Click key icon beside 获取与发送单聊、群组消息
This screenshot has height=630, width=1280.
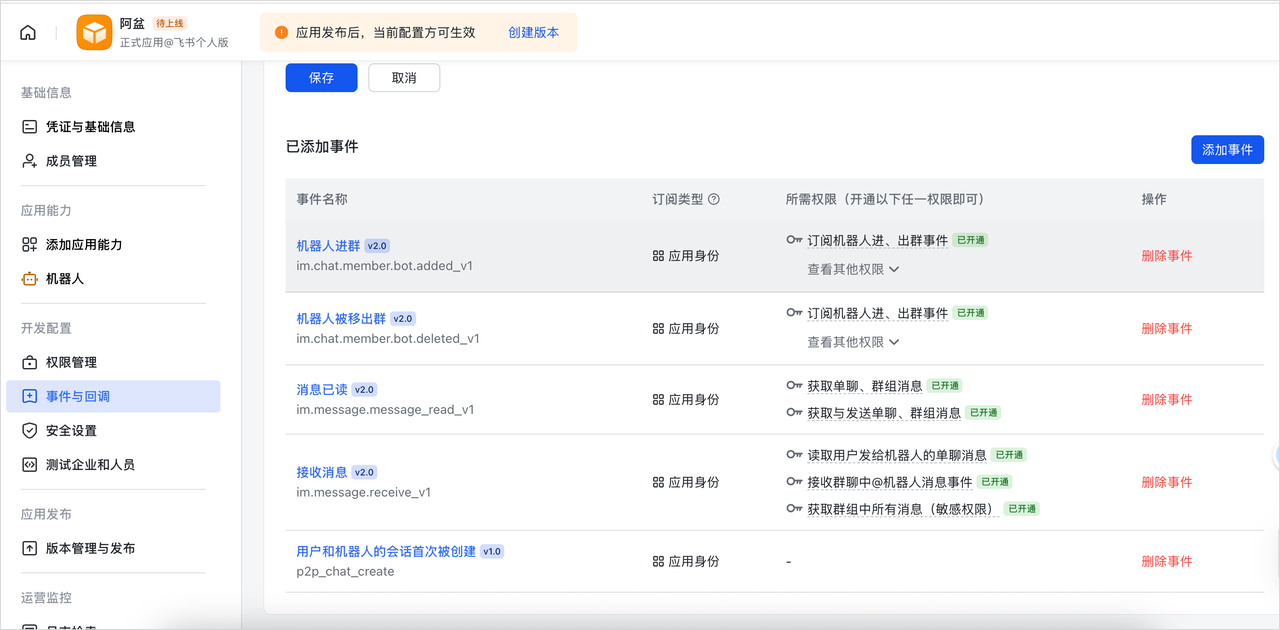795,413
